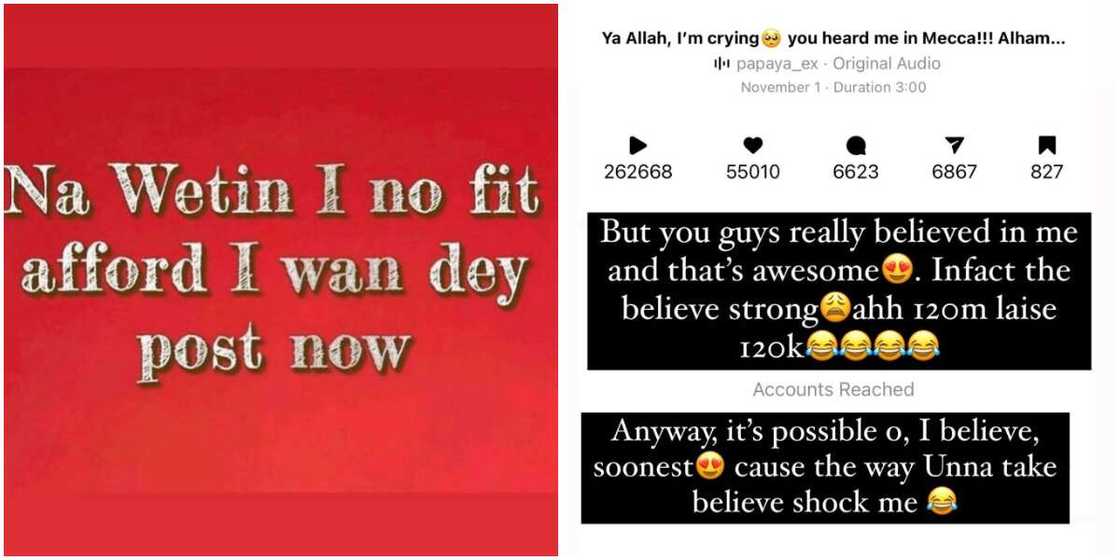Select the 262668 plays number

coord(638,171)
